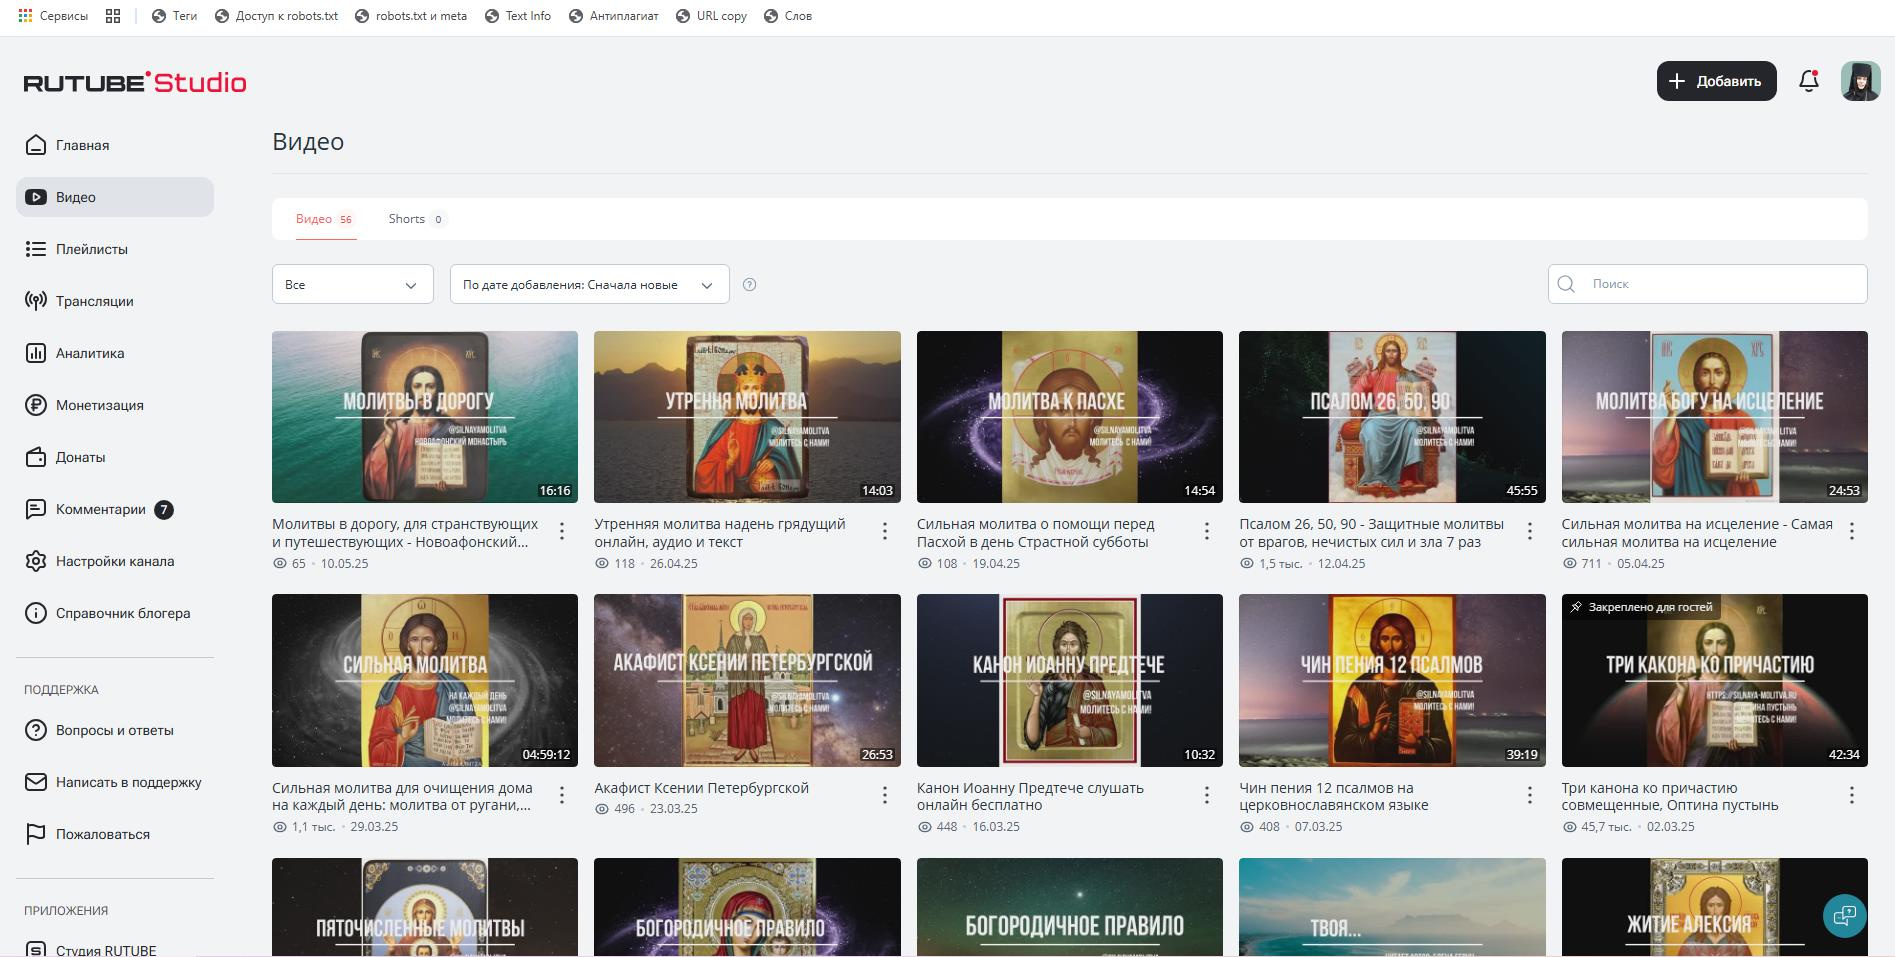Click title Канон Иоанну Предтече слушать онлайн
This screenshot has width=1895, height=957.
(x=1030, y=796)
